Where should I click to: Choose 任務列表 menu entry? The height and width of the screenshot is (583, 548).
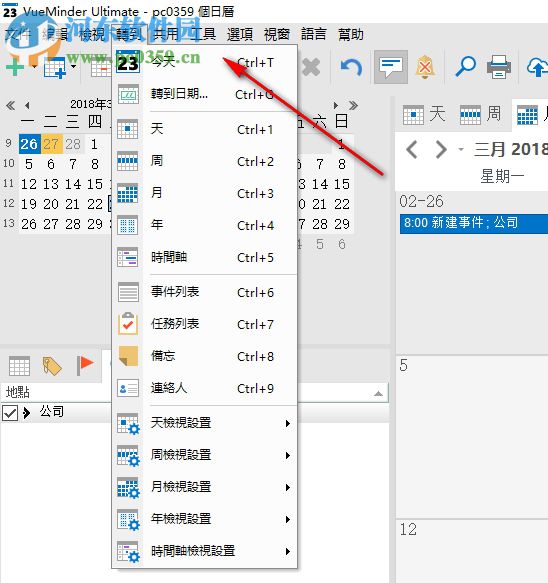coord(205,324)
